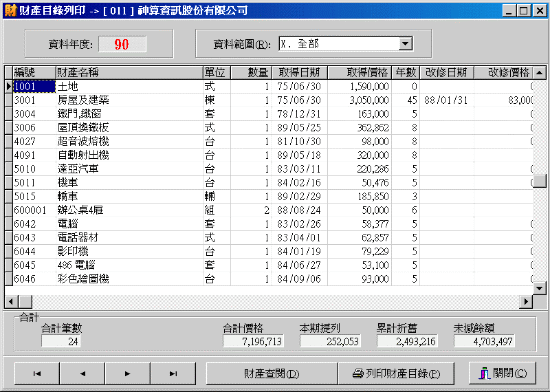
Task: Click the 年數 column header
Action: pyautogui.click(x=406, y=73)
